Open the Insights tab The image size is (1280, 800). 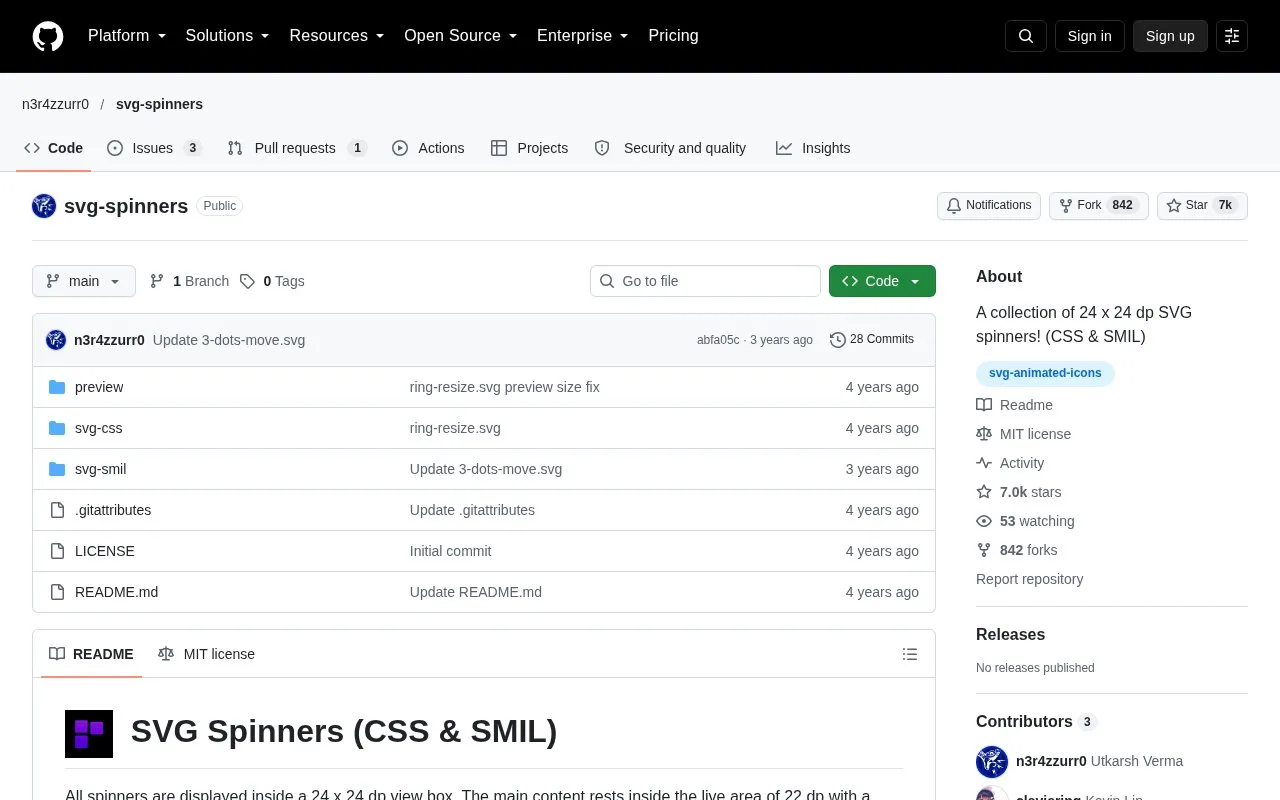(813, 148)
